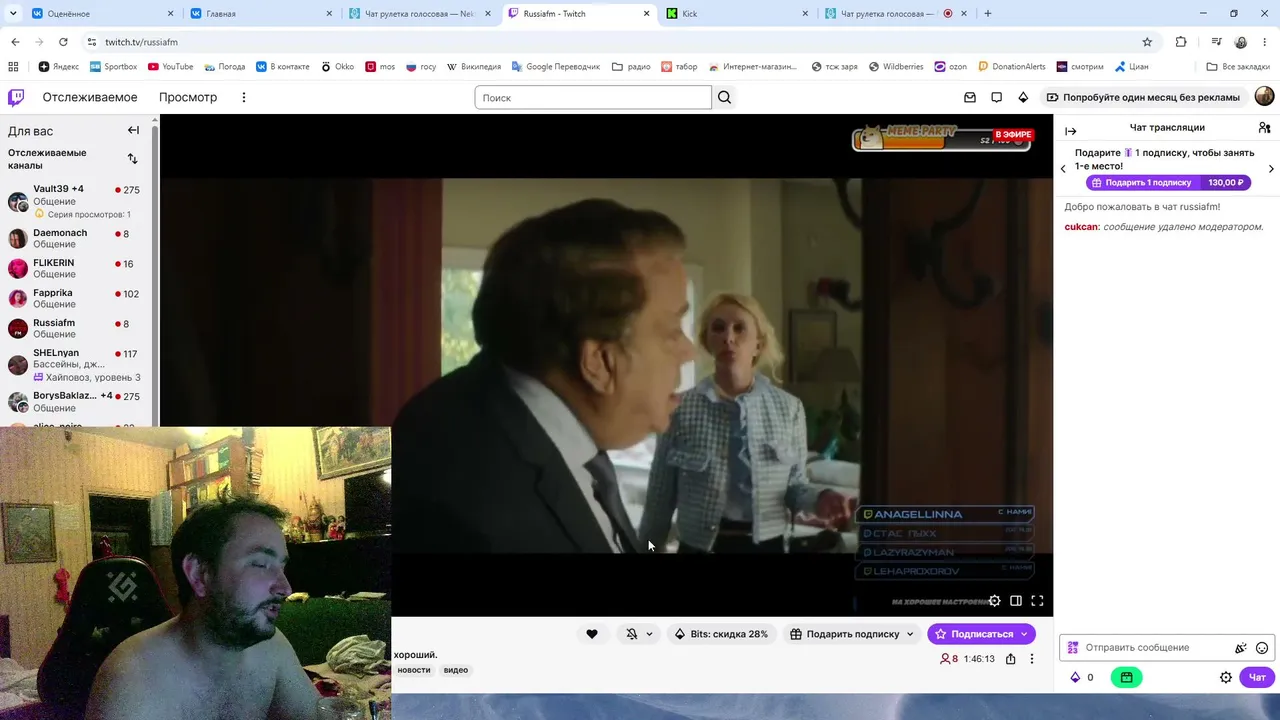
Task: Open the chat celebration effects icon
Action: coord(1241,648)
